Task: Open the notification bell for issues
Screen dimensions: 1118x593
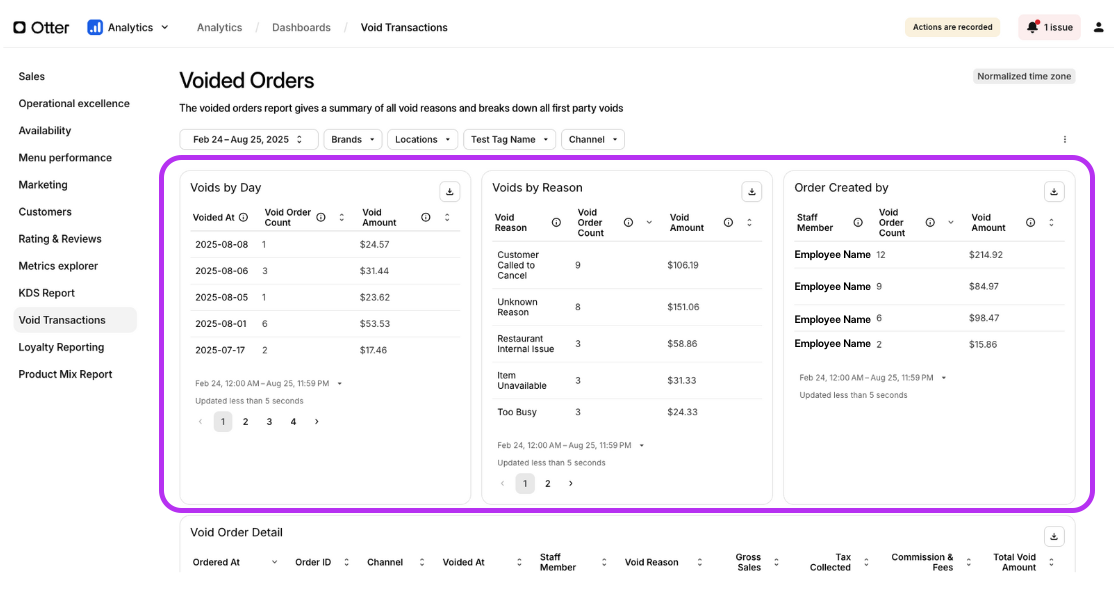Action: pos(1033,27)
